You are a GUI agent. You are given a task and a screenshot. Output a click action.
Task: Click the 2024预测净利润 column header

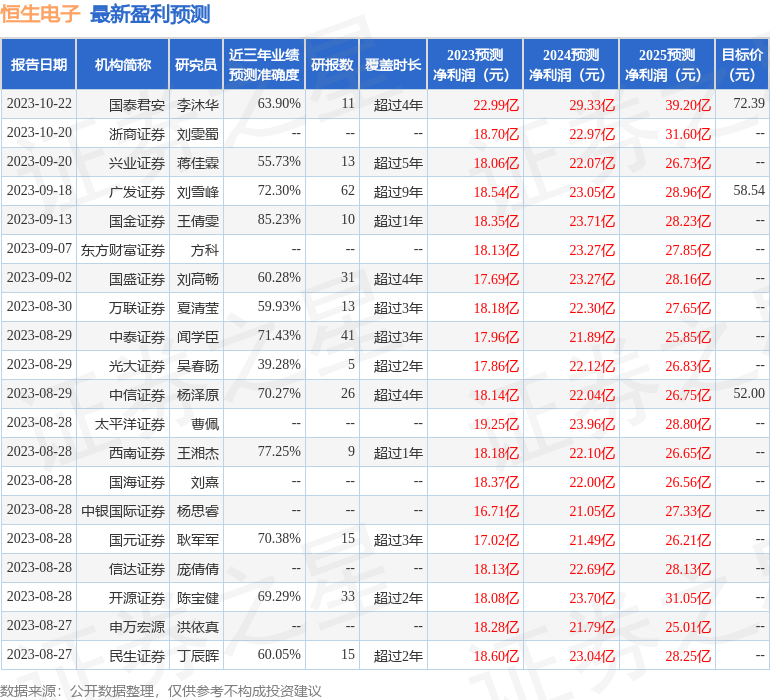coord(571,64)
